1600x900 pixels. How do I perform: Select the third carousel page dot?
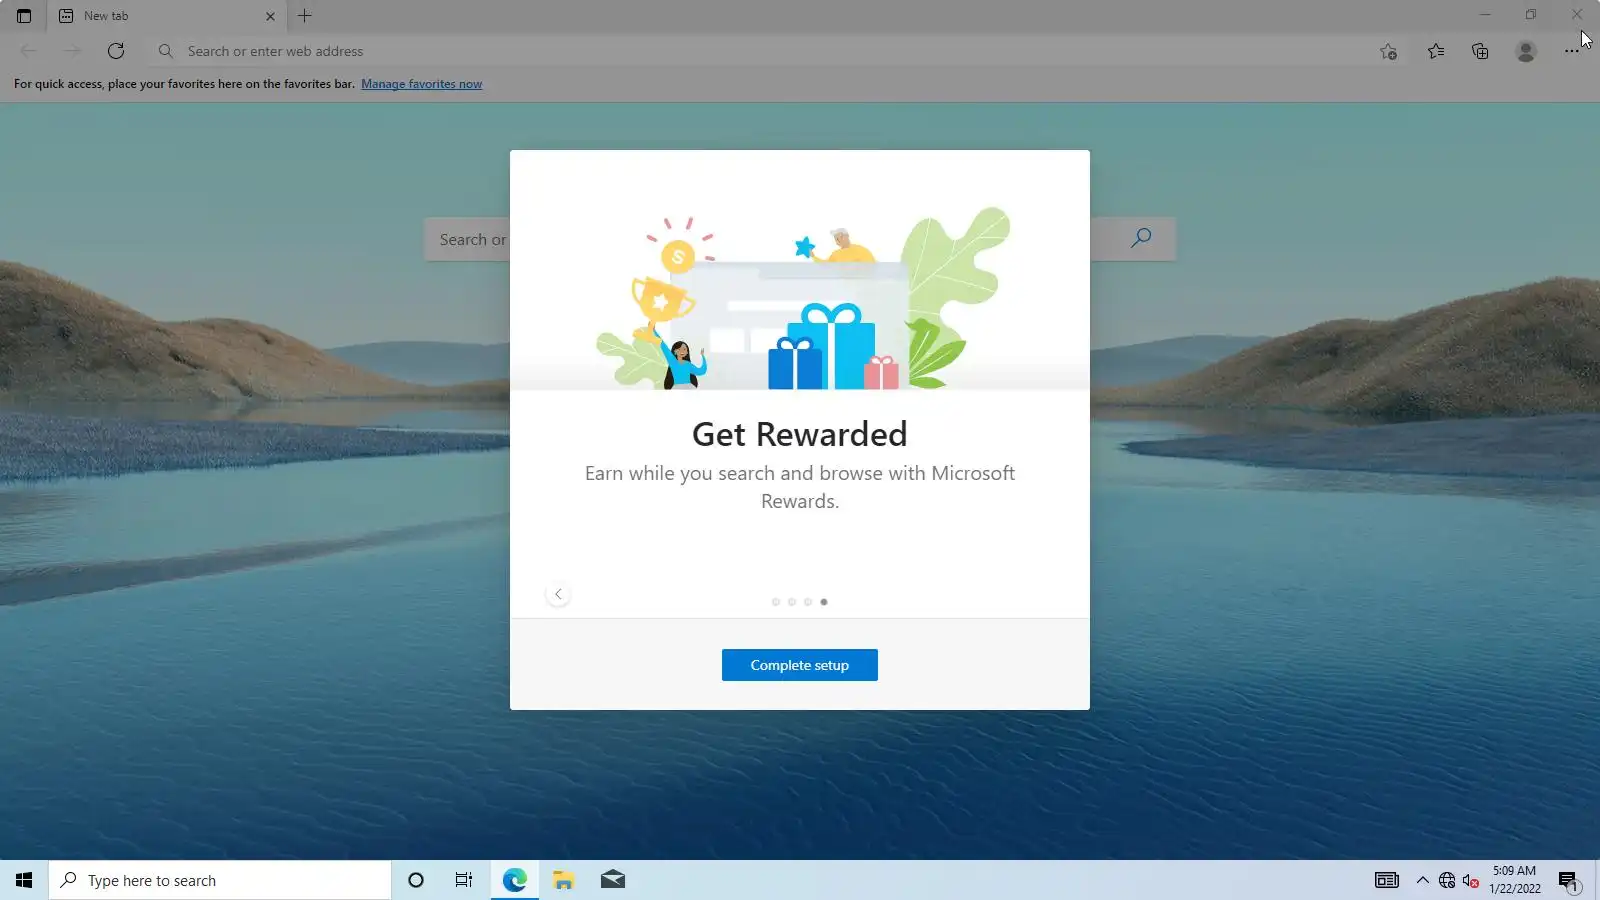pos(807,602)
